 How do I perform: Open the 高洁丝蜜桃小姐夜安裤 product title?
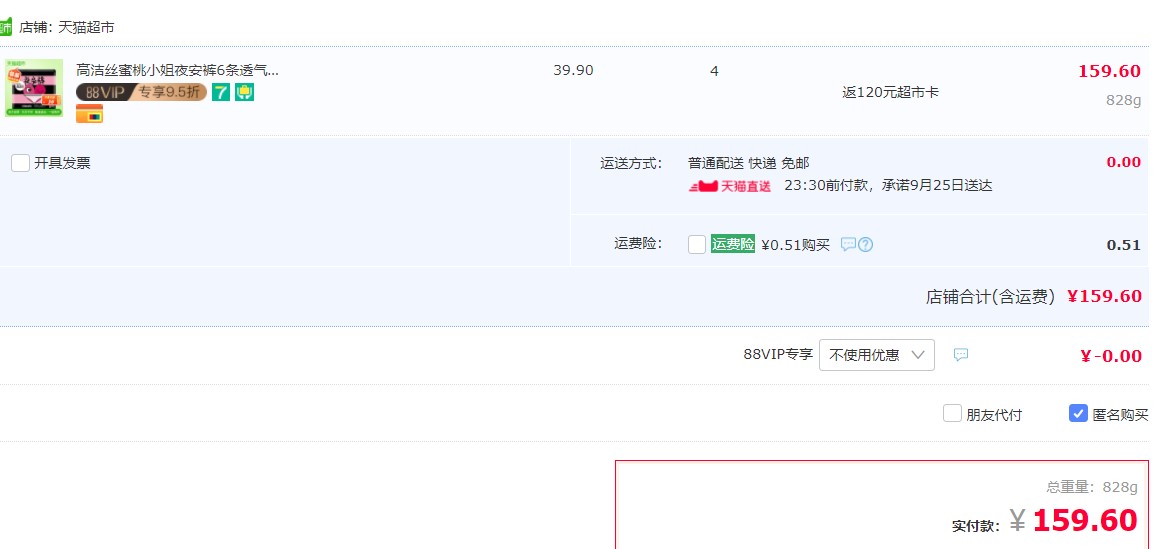[x=178, y=71]
